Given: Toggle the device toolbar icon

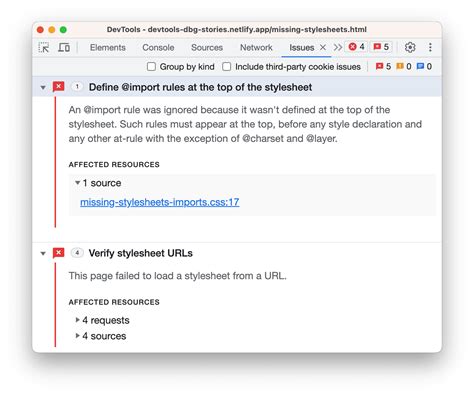Looking at the screenshot, I should pos(64,47).
